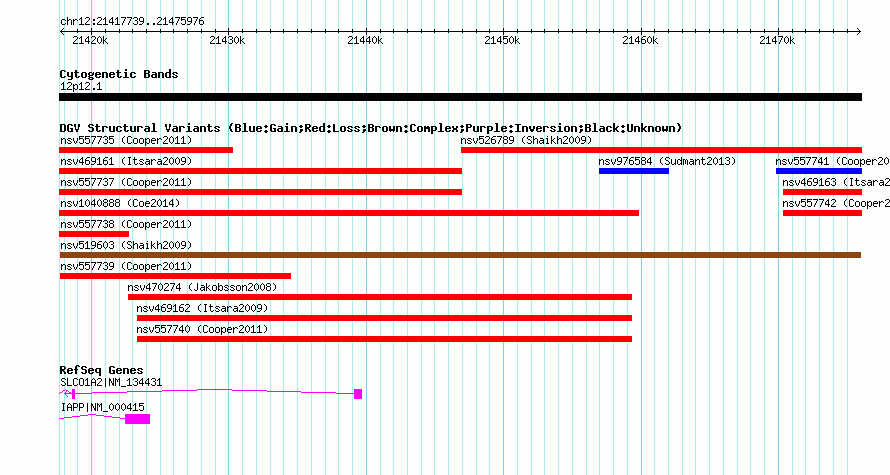890x475 pixels.
Task: Open the nsv557739 (Cooper2011) variant bar
Action: (x=175, y=276)
